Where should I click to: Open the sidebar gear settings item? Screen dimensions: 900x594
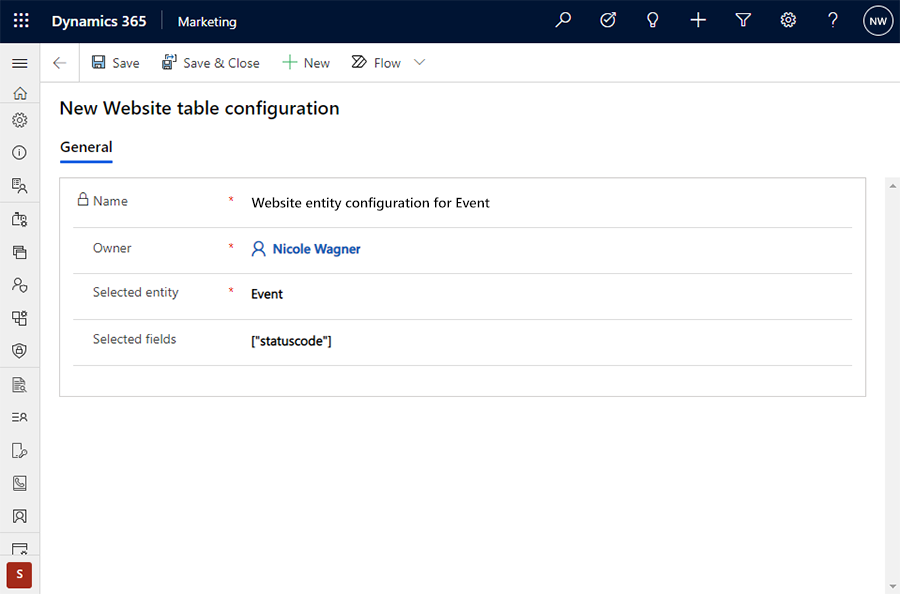coord(20,120)
